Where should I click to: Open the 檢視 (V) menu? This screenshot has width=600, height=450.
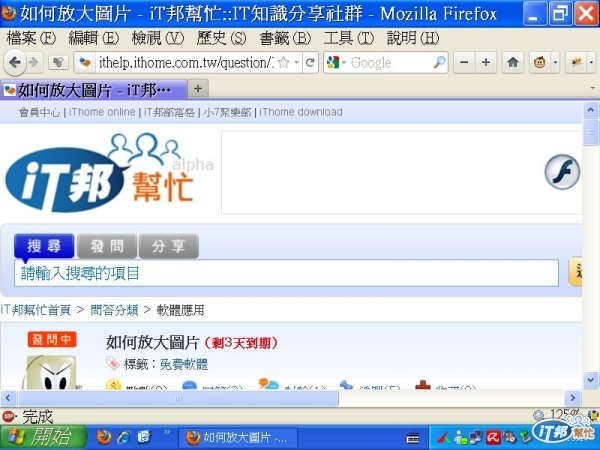(x=158, y=38)
